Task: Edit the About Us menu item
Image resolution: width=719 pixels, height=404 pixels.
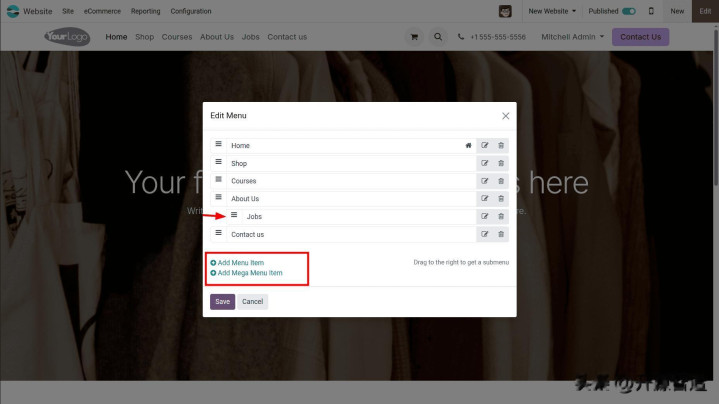Action: click(x=485, y=199)
